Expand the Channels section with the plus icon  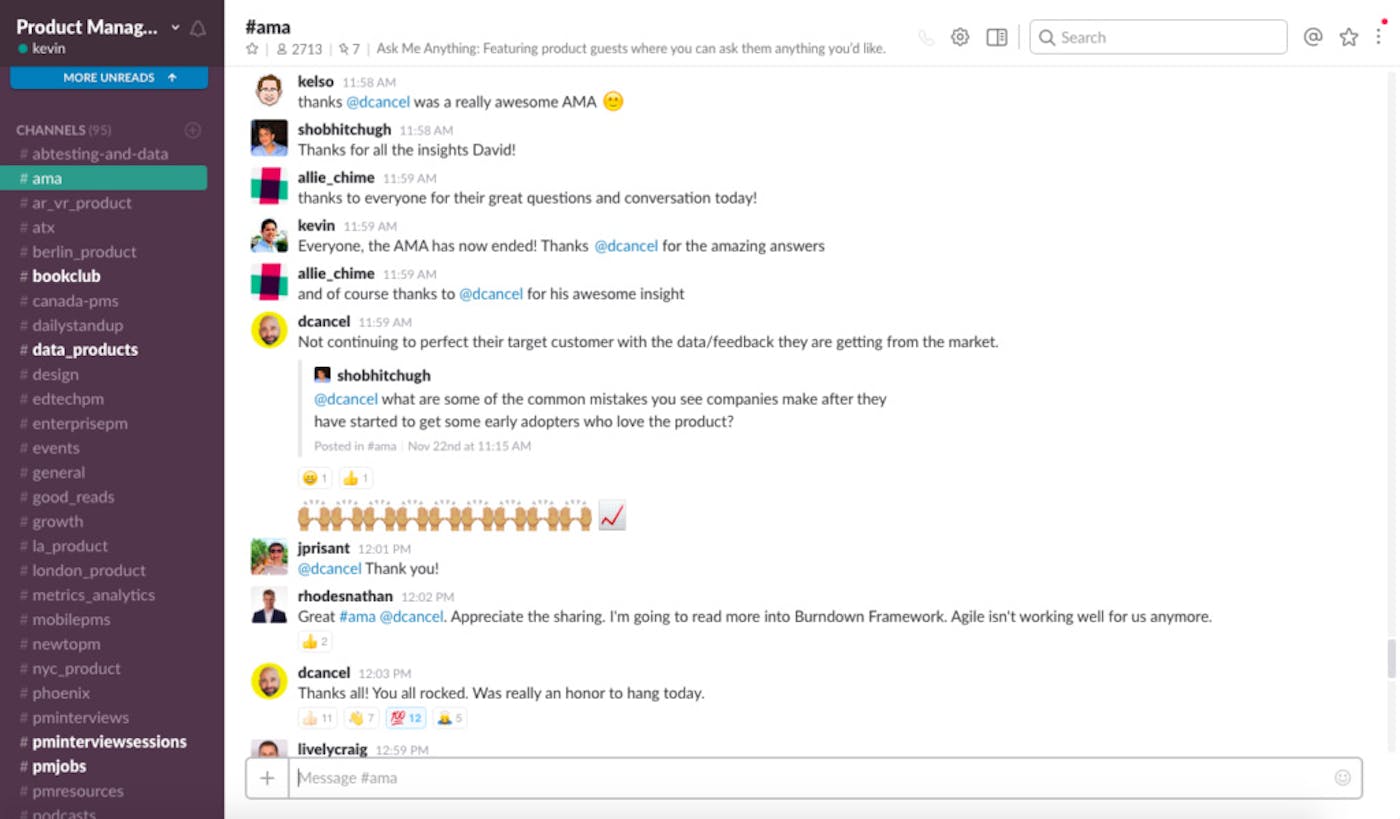pos(192,129)
